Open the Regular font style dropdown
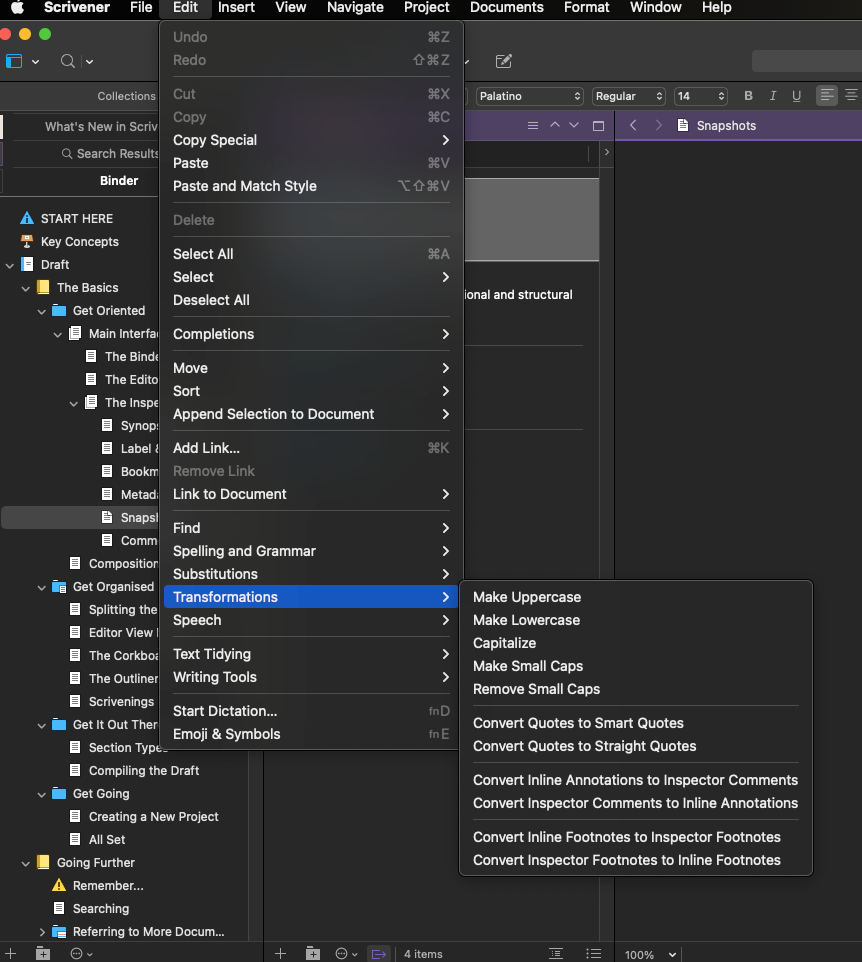The height and width of the screenshot is (962, 862). pyautogui.click(x=629, y=96)
